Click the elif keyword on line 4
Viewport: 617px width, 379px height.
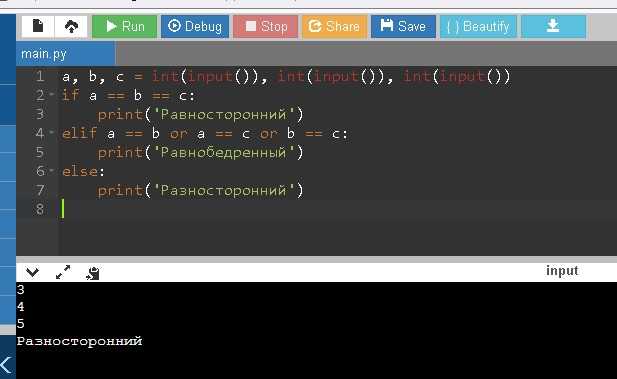tap(79, 133)
